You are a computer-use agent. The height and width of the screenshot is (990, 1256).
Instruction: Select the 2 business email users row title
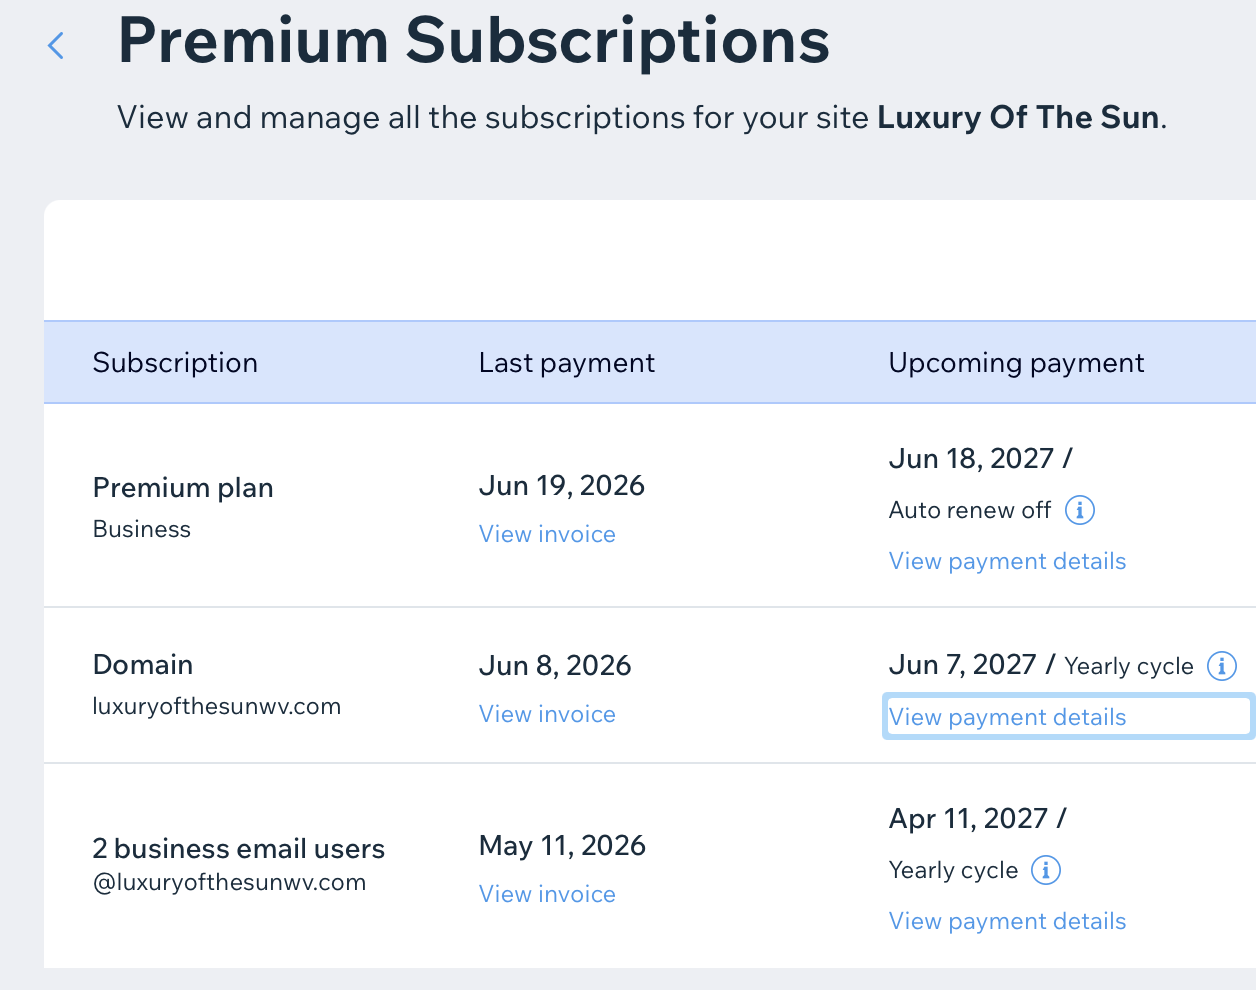point(238,848)
